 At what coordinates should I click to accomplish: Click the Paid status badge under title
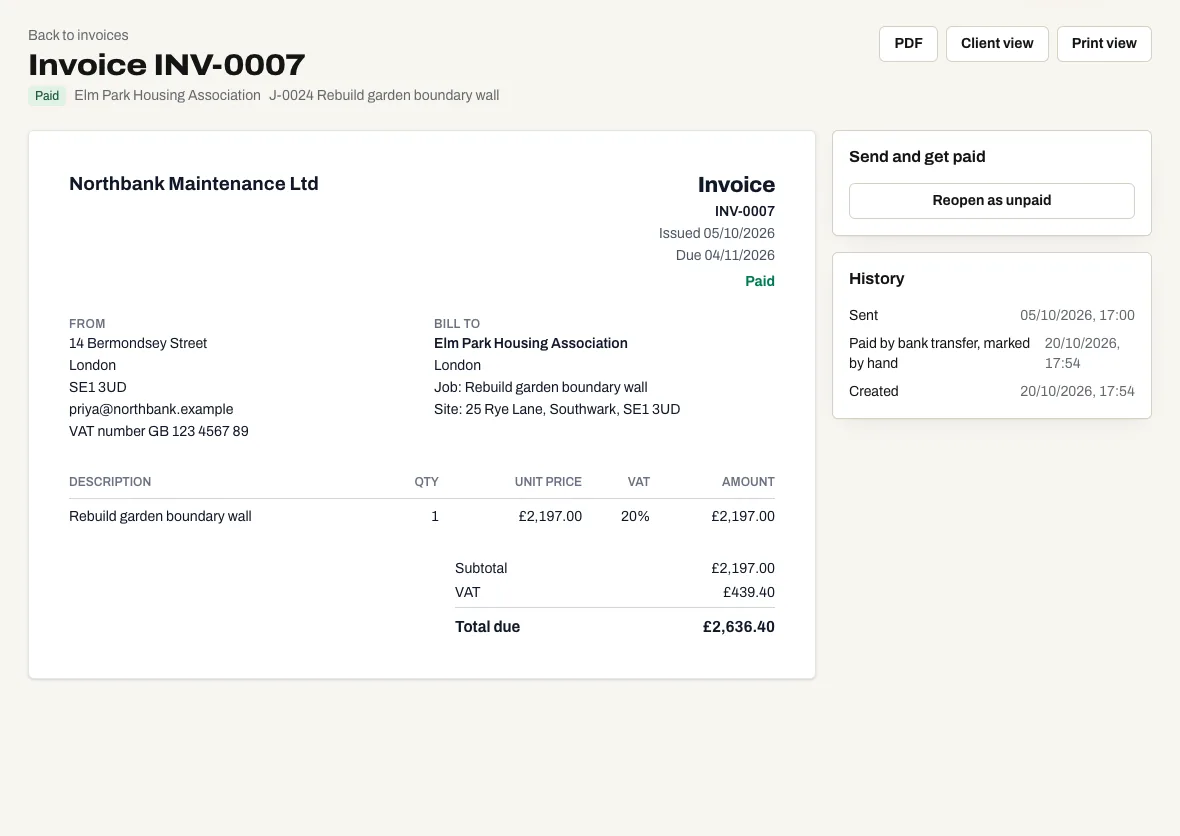click(47, 96)
